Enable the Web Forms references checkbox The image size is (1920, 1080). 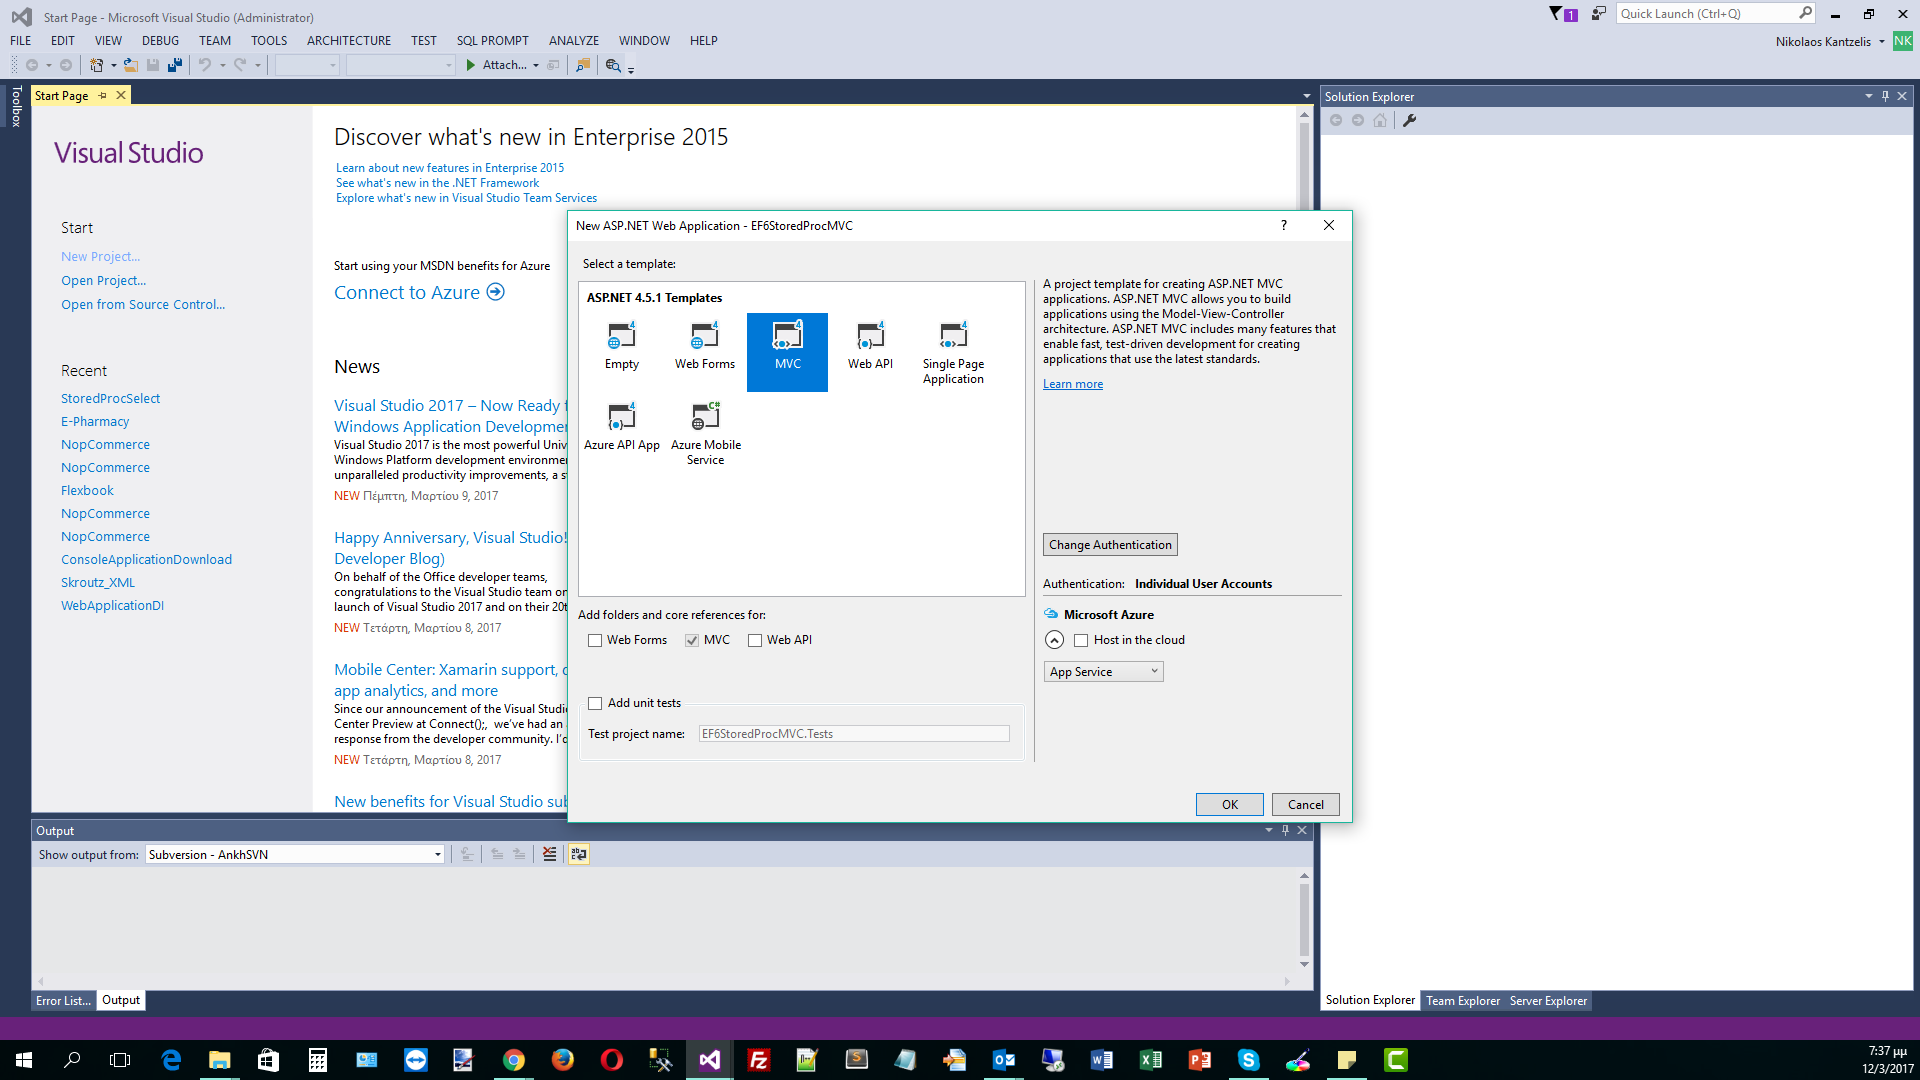point(595,640)
